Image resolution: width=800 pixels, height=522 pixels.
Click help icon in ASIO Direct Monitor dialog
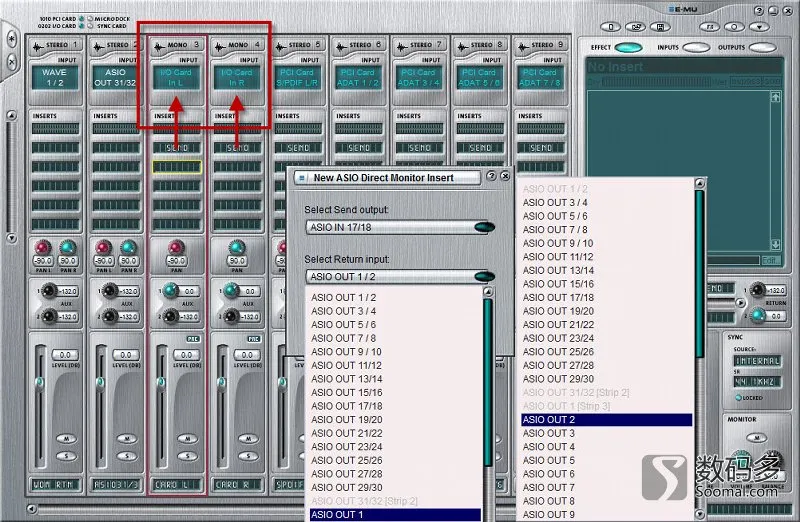(x=491, y=176)
